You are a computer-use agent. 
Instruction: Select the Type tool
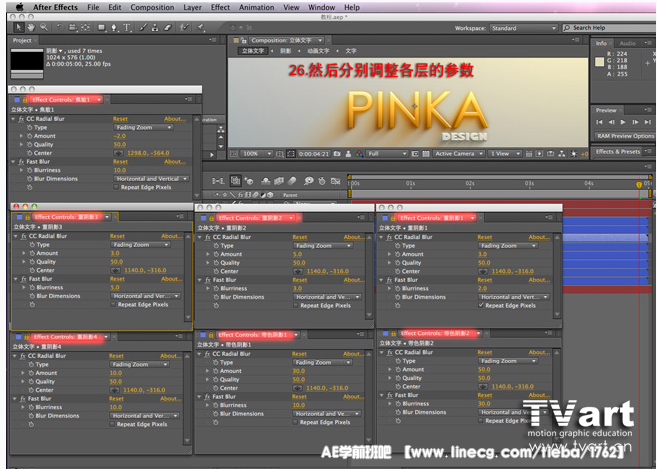(x=127, y=27)
